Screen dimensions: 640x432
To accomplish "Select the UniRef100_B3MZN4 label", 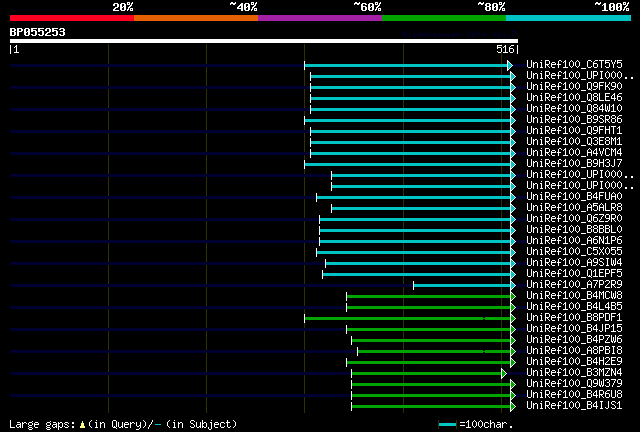I will click(x=574, y=372).
